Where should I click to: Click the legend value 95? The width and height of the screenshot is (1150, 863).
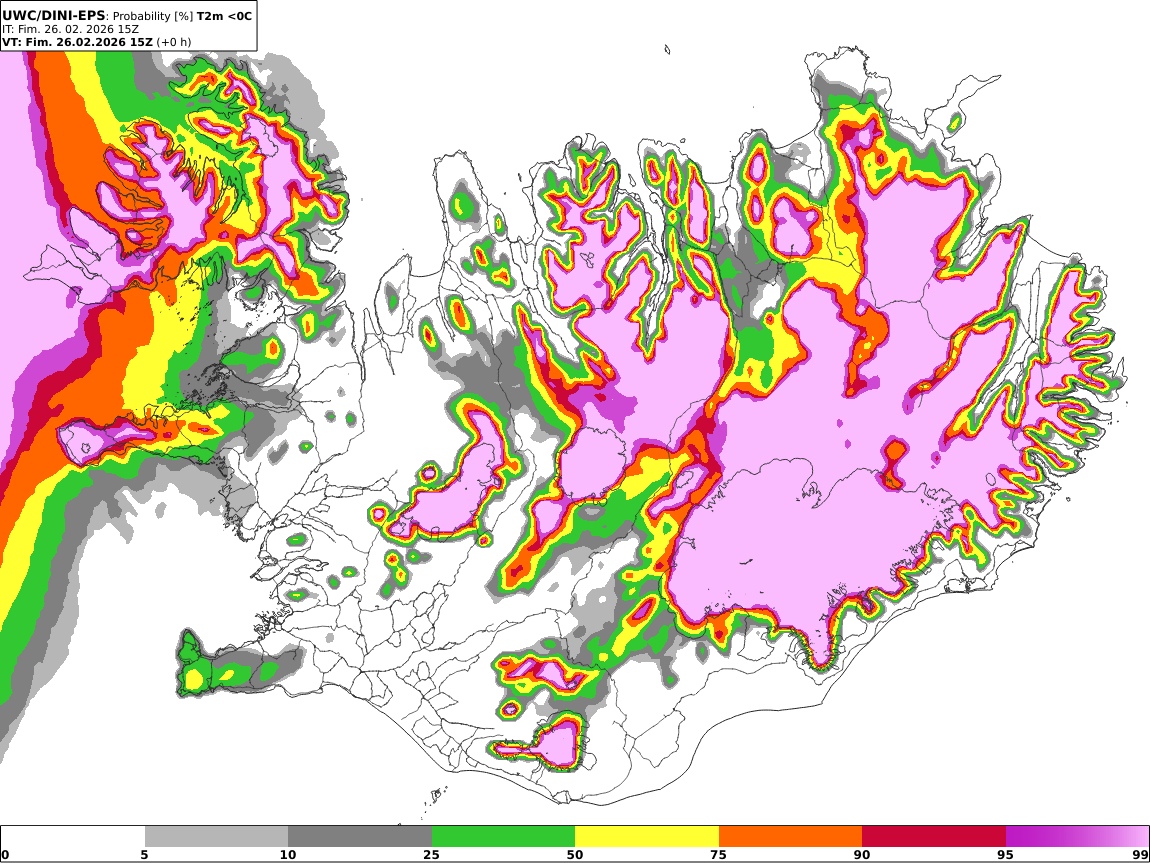pos(1005,854)
